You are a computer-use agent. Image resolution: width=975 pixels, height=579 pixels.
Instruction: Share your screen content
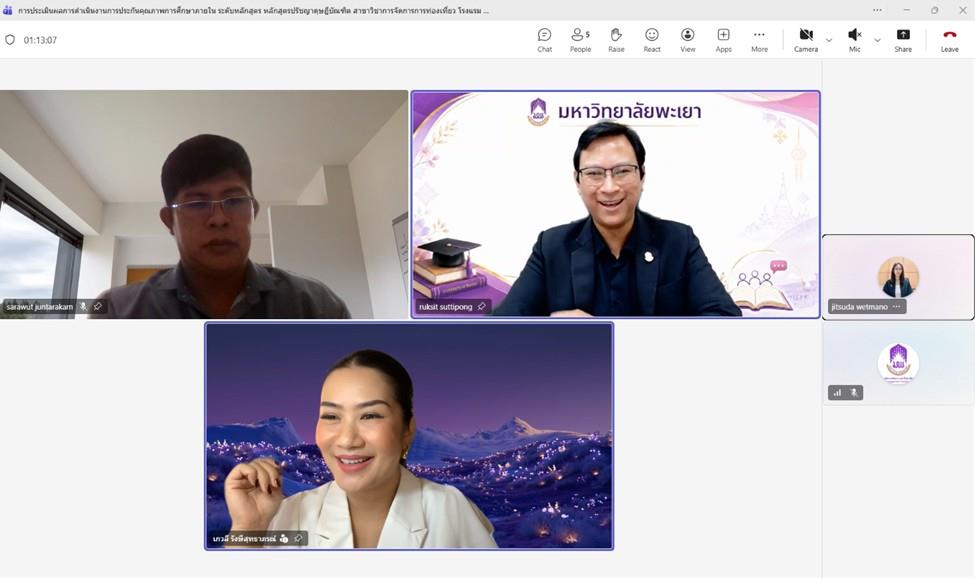[903, 40]
